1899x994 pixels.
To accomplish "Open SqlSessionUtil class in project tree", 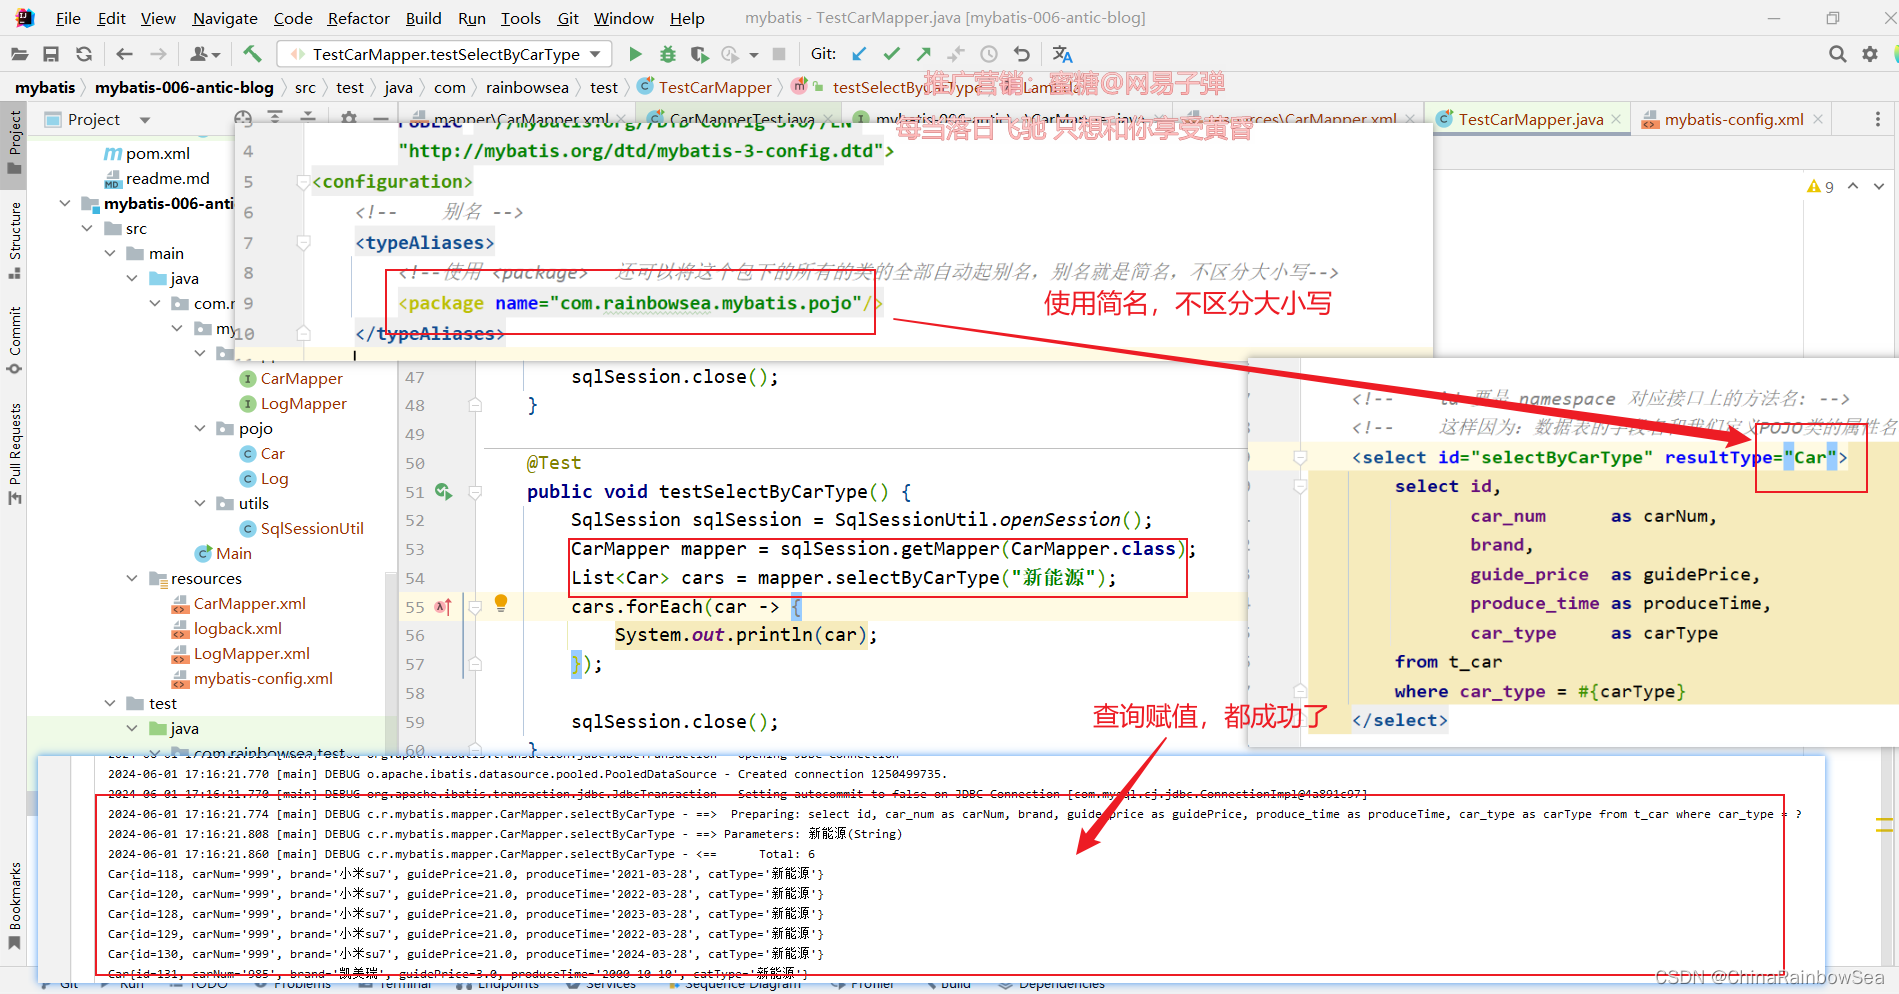I will pyautogui.click(x=311, y=528).
